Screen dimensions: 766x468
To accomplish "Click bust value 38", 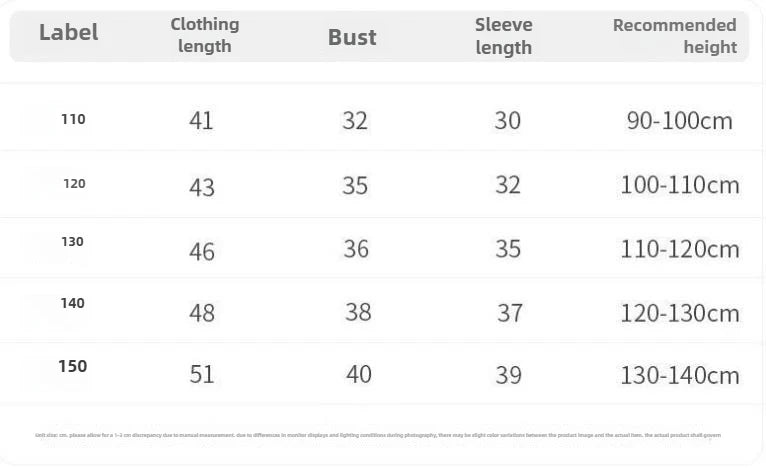I will point(358,312).
